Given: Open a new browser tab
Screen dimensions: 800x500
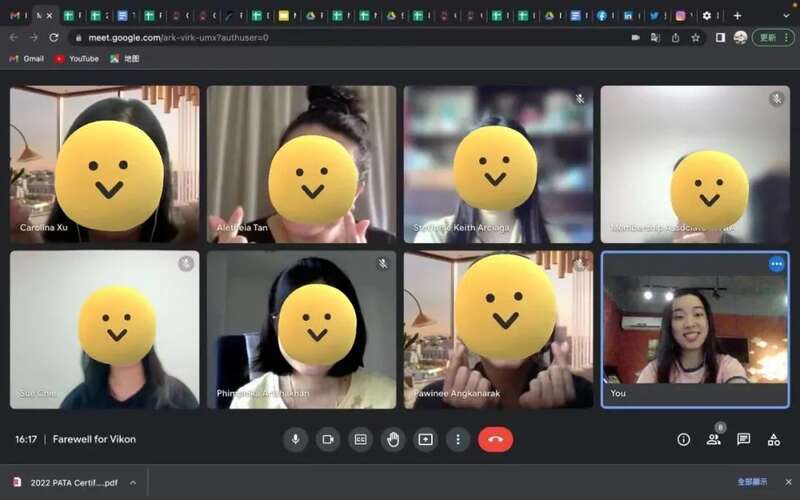Looking at the screenshot, I should [737, 15].
